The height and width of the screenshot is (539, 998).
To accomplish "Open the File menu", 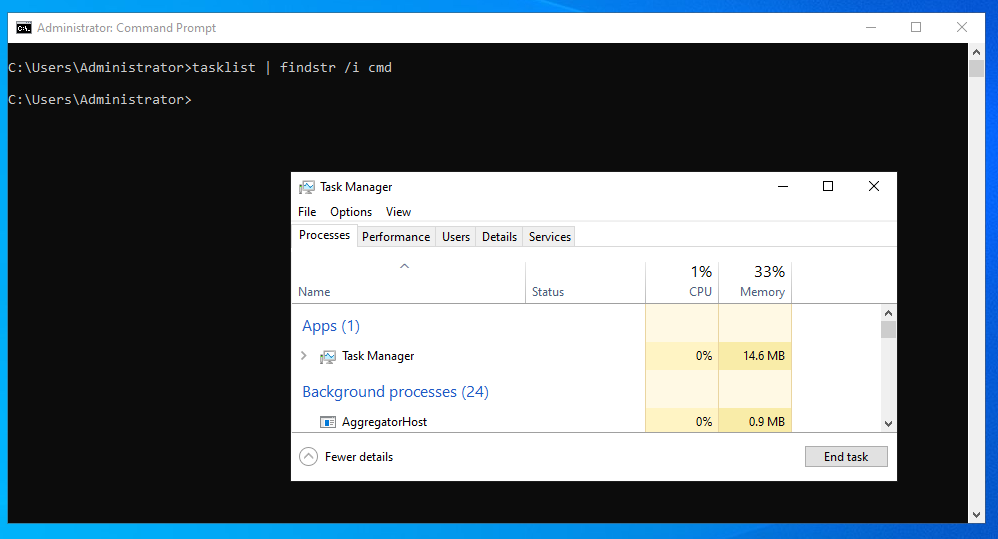I will pos(307,212).
